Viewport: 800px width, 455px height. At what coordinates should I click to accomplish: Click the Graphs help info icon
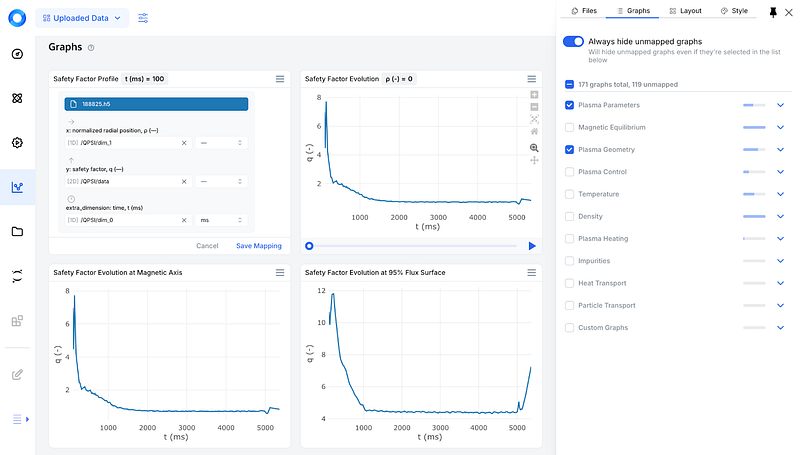91,47
